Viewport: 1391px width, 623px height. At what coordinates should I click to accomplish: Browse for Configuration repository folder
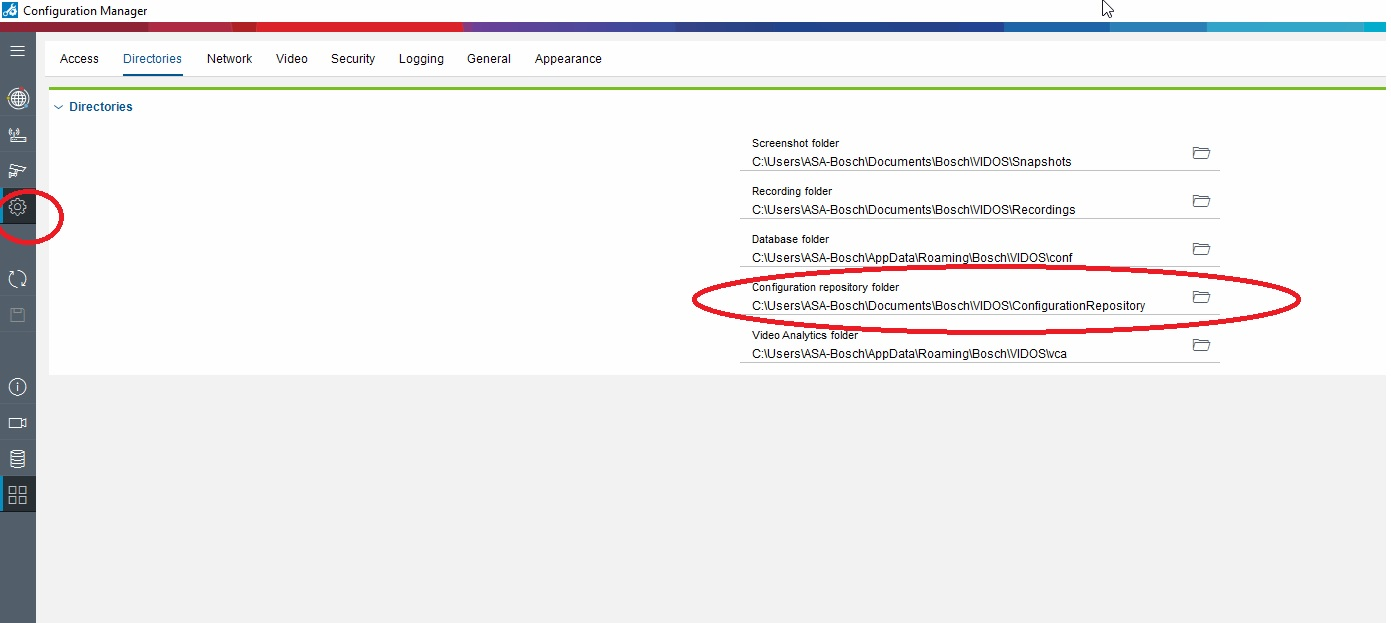tap(1201, 297)
